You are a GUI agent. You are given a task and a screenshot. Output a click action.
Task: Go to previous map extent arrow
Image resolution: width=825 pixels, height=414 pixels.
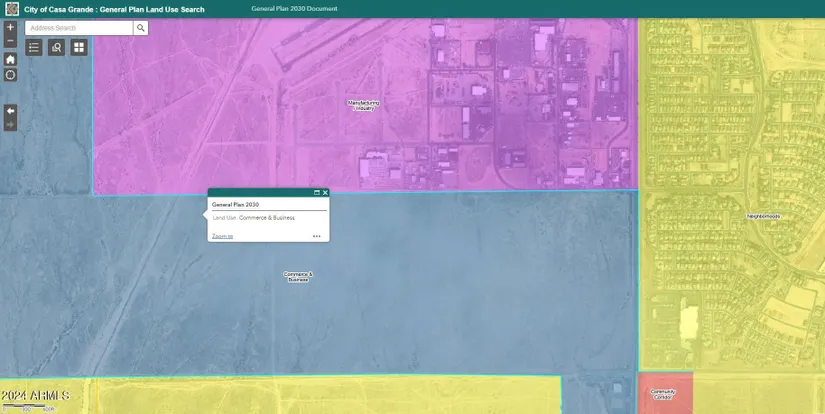[x=10, y=110]
